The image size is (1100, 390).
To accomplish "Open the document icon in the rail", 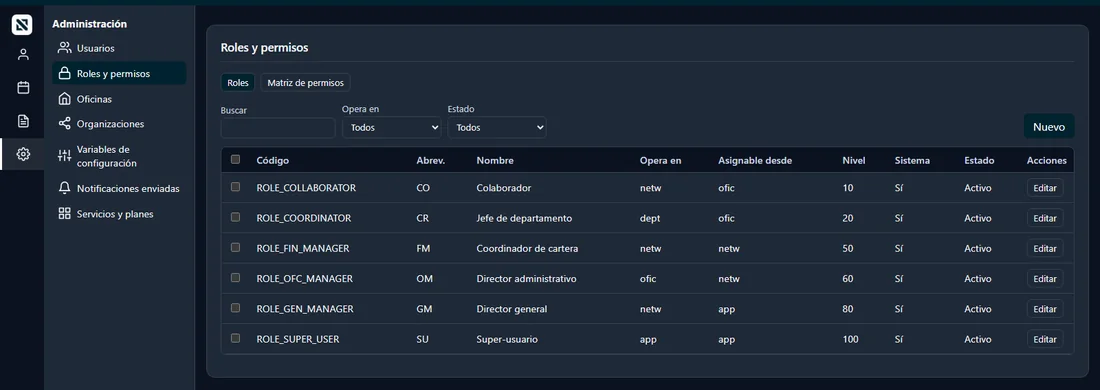I will click(x=23, y=121).
